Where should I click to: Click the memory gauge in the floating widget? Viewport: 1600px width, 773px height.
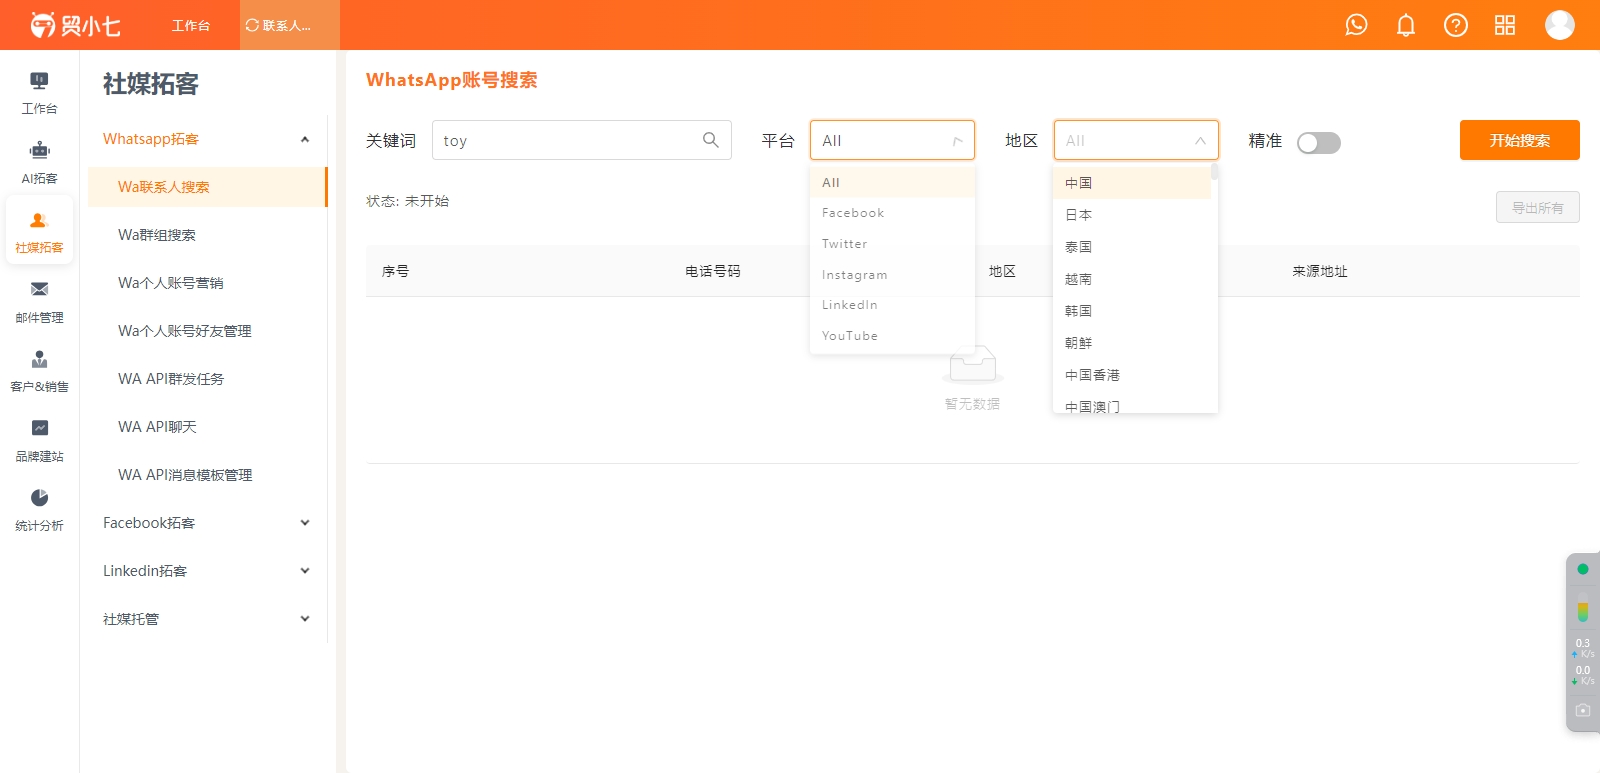coord(1583,608)
